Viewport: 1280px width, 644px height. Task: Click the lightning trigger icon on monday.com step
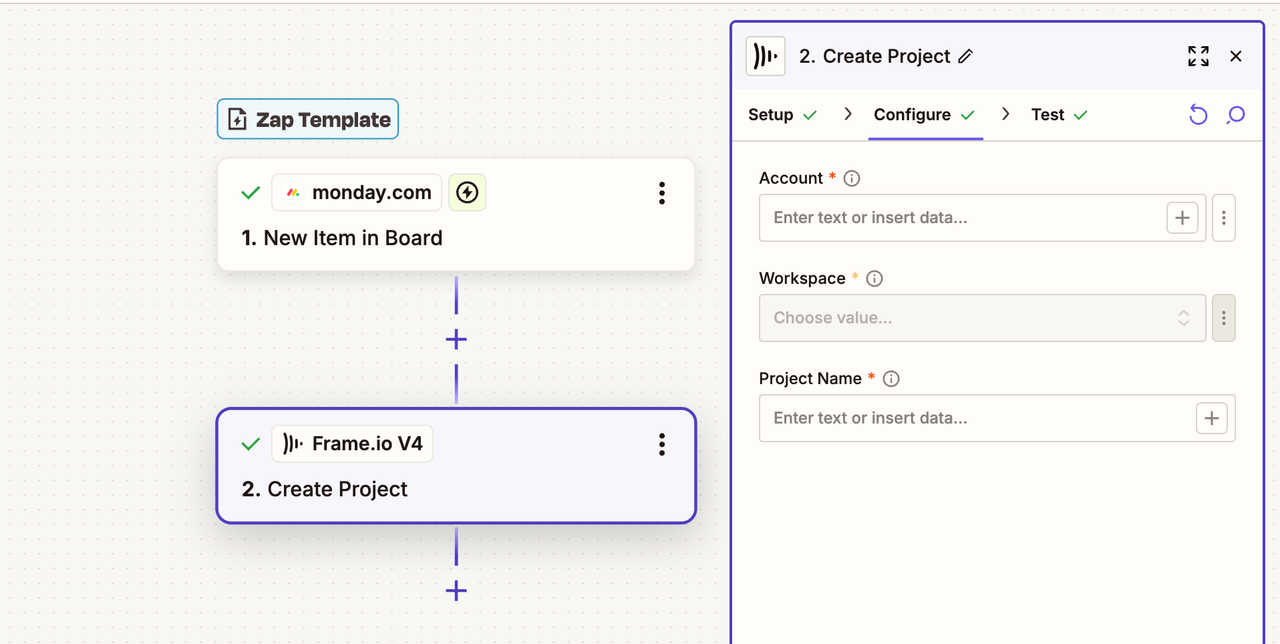(467, 192)
